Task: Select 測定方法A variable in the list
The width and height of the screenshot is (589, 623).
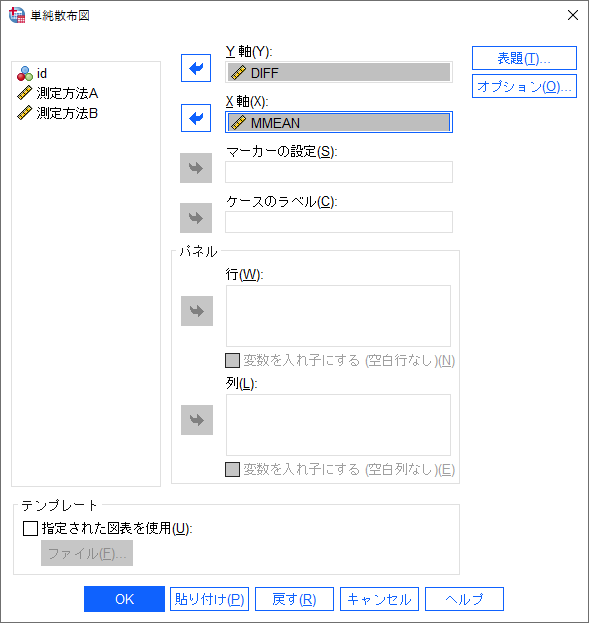Action: 58,93
